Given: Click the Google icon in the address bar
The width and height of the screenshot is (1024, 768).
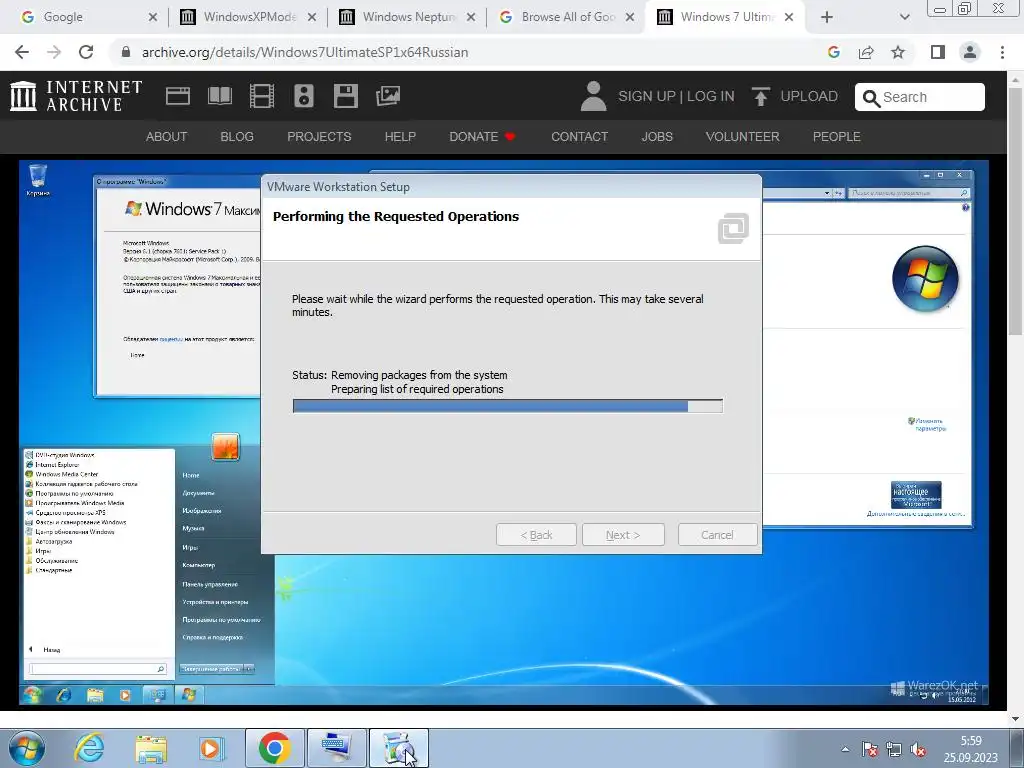Looking at the screenshot, I should [x=834, y=52].
